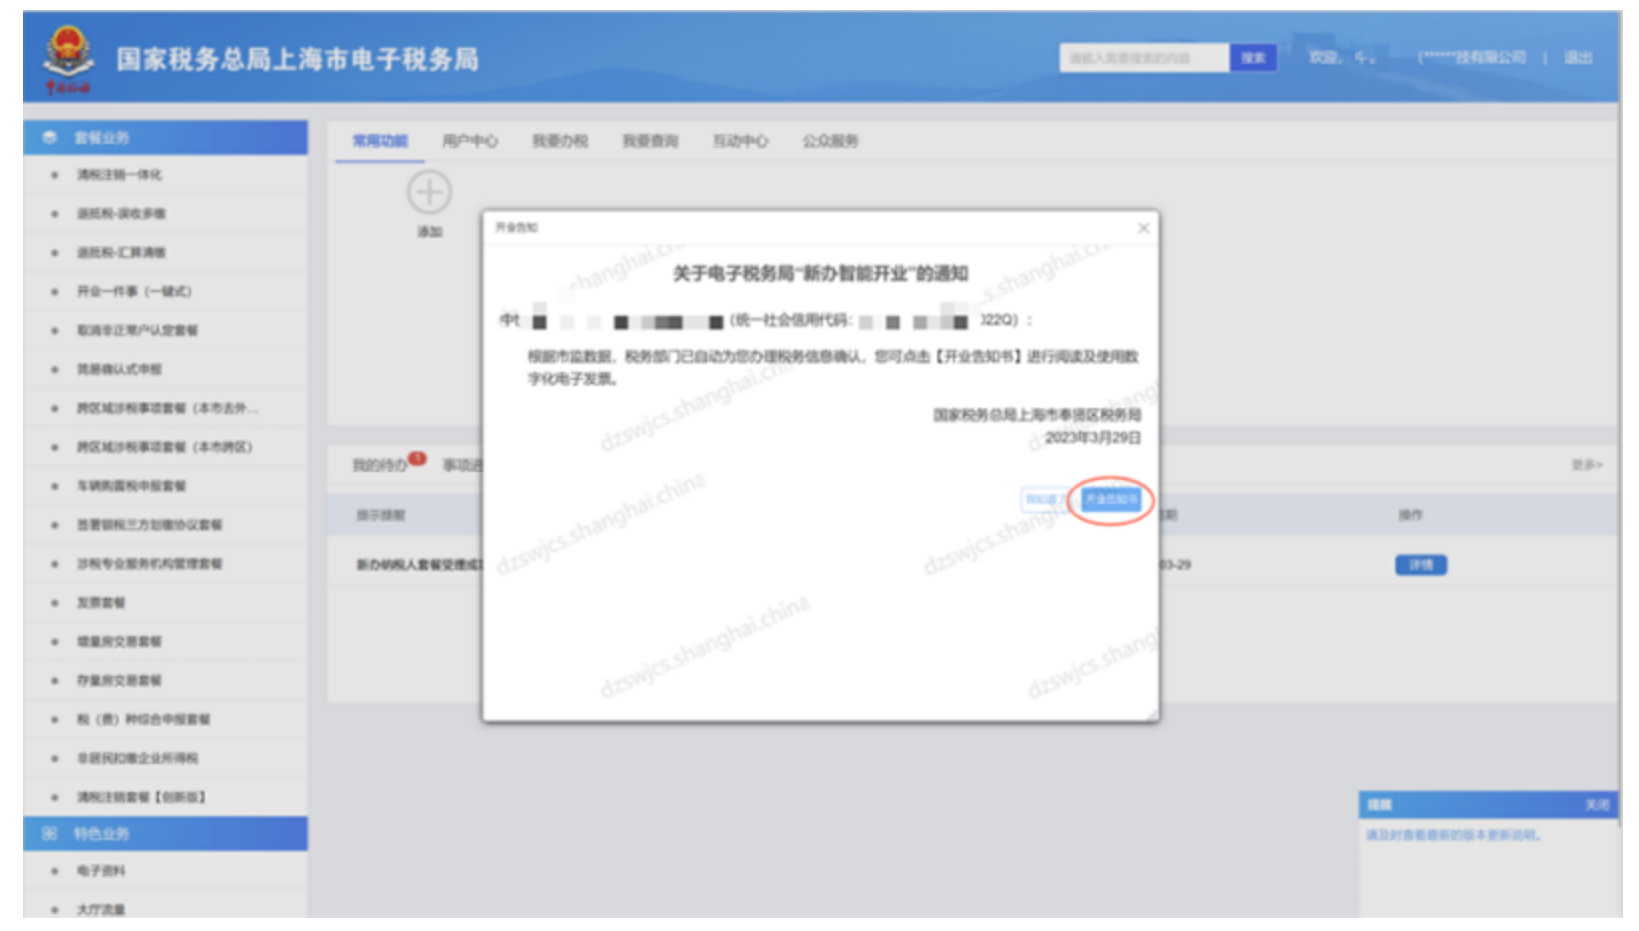Select 存量房交易套餐 in the sidebar

tap(120, 681)
